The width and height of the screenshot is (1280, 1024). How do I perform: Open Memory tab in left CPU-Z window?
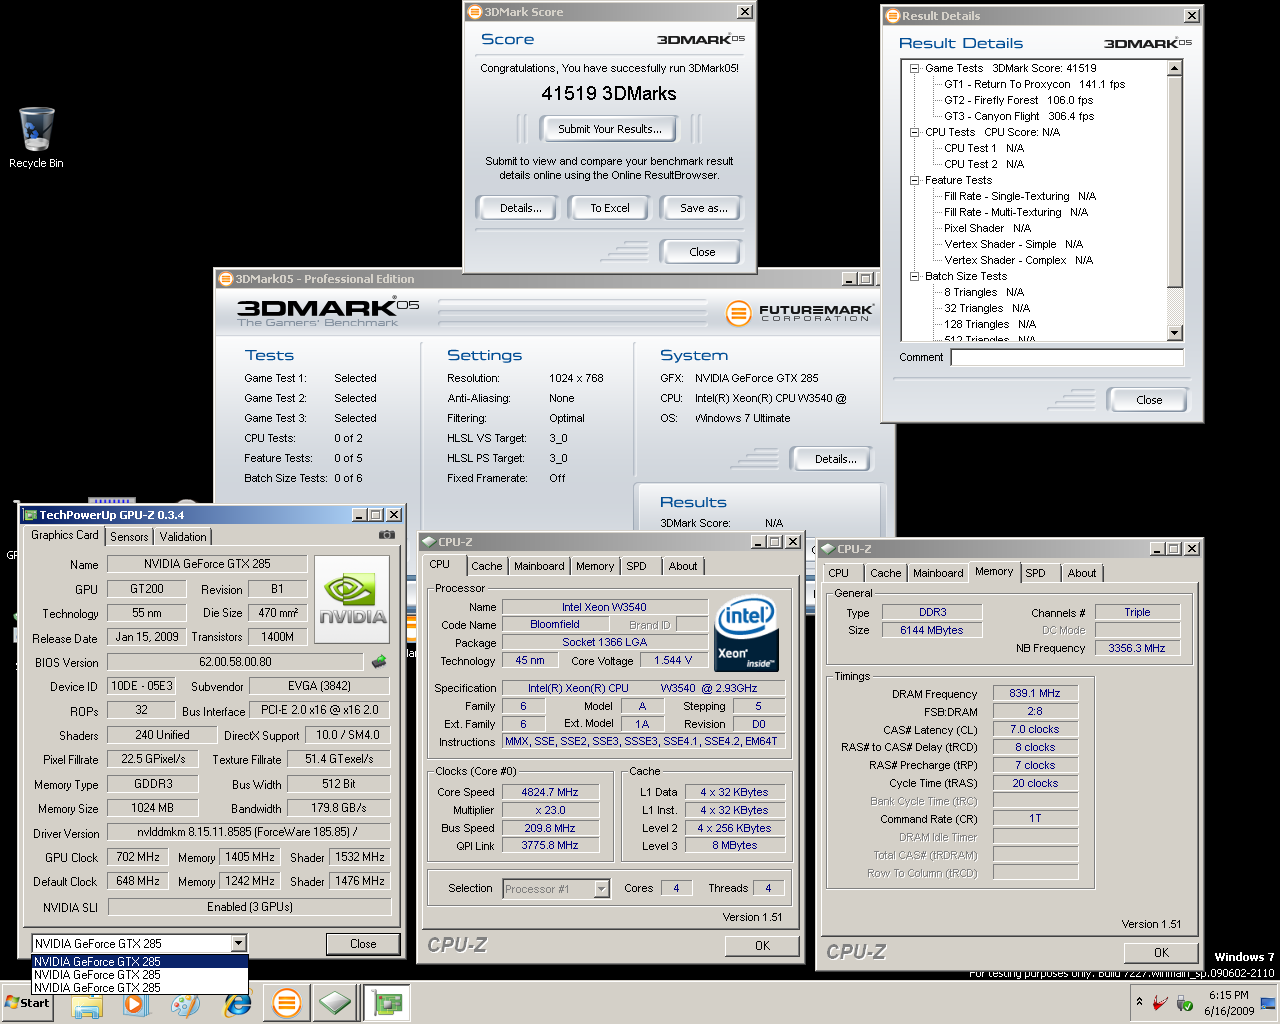595,566
